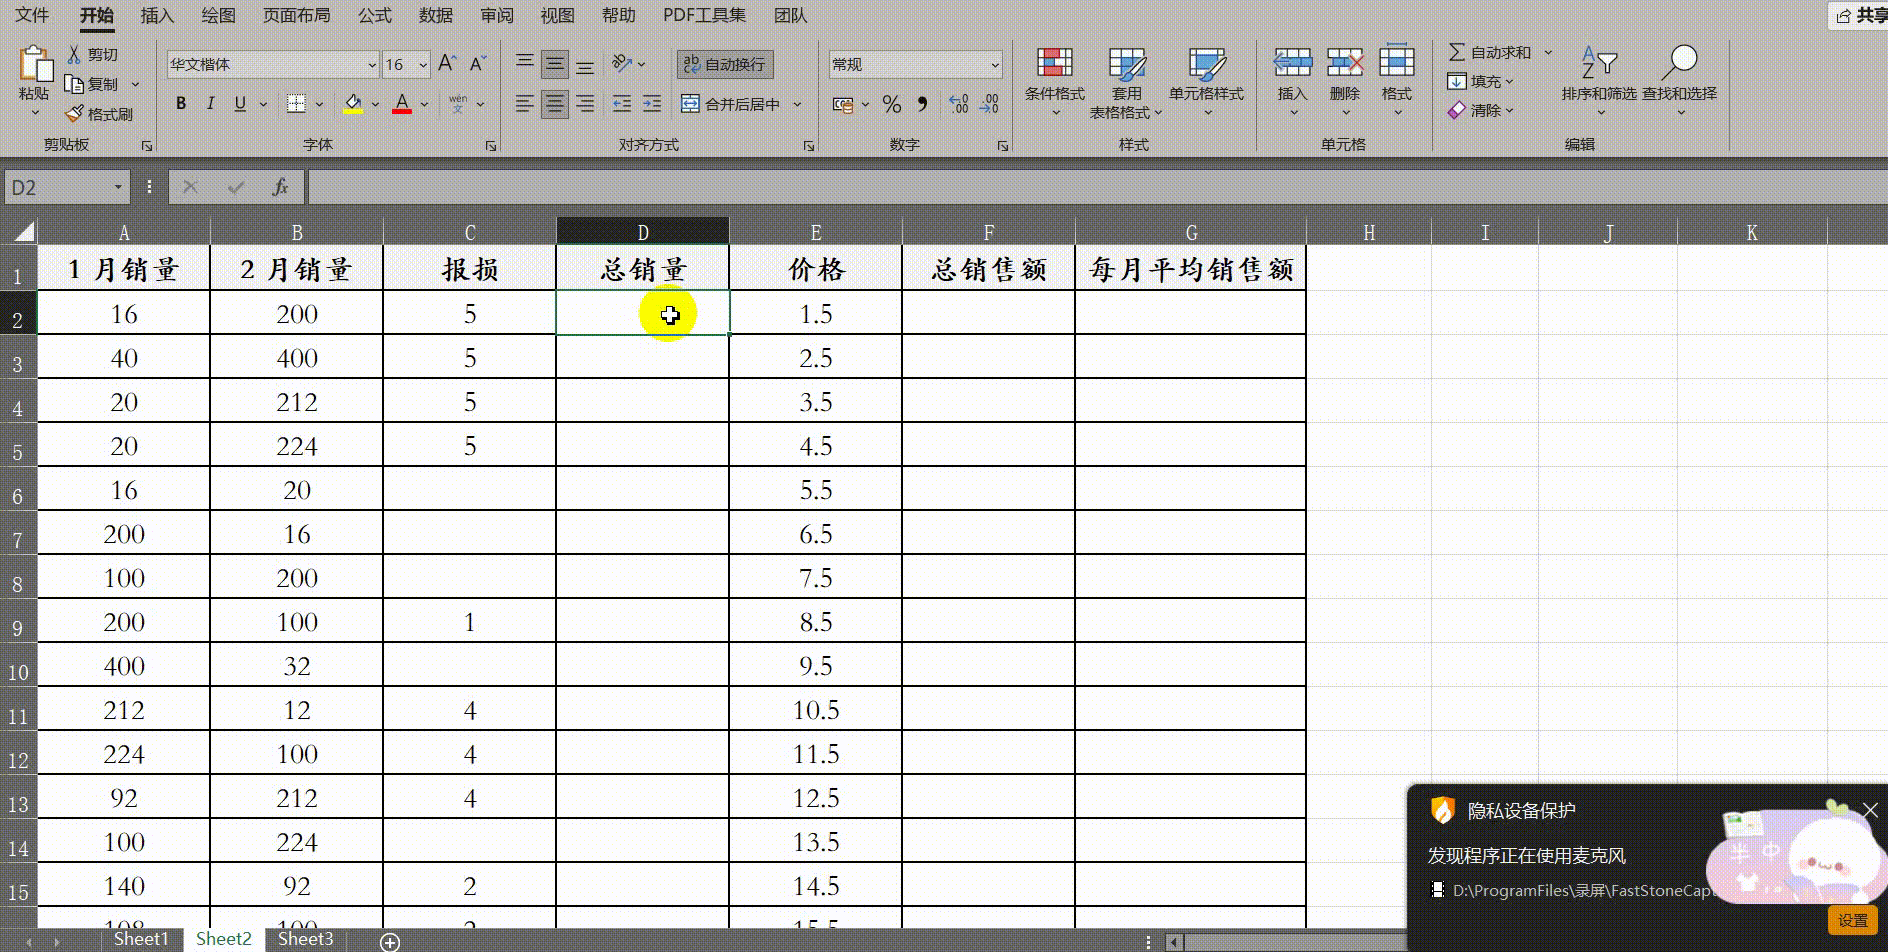This screenshot has width=1888, height=952.
Task: Apply comma style format
Action: (x=922, y=104)
